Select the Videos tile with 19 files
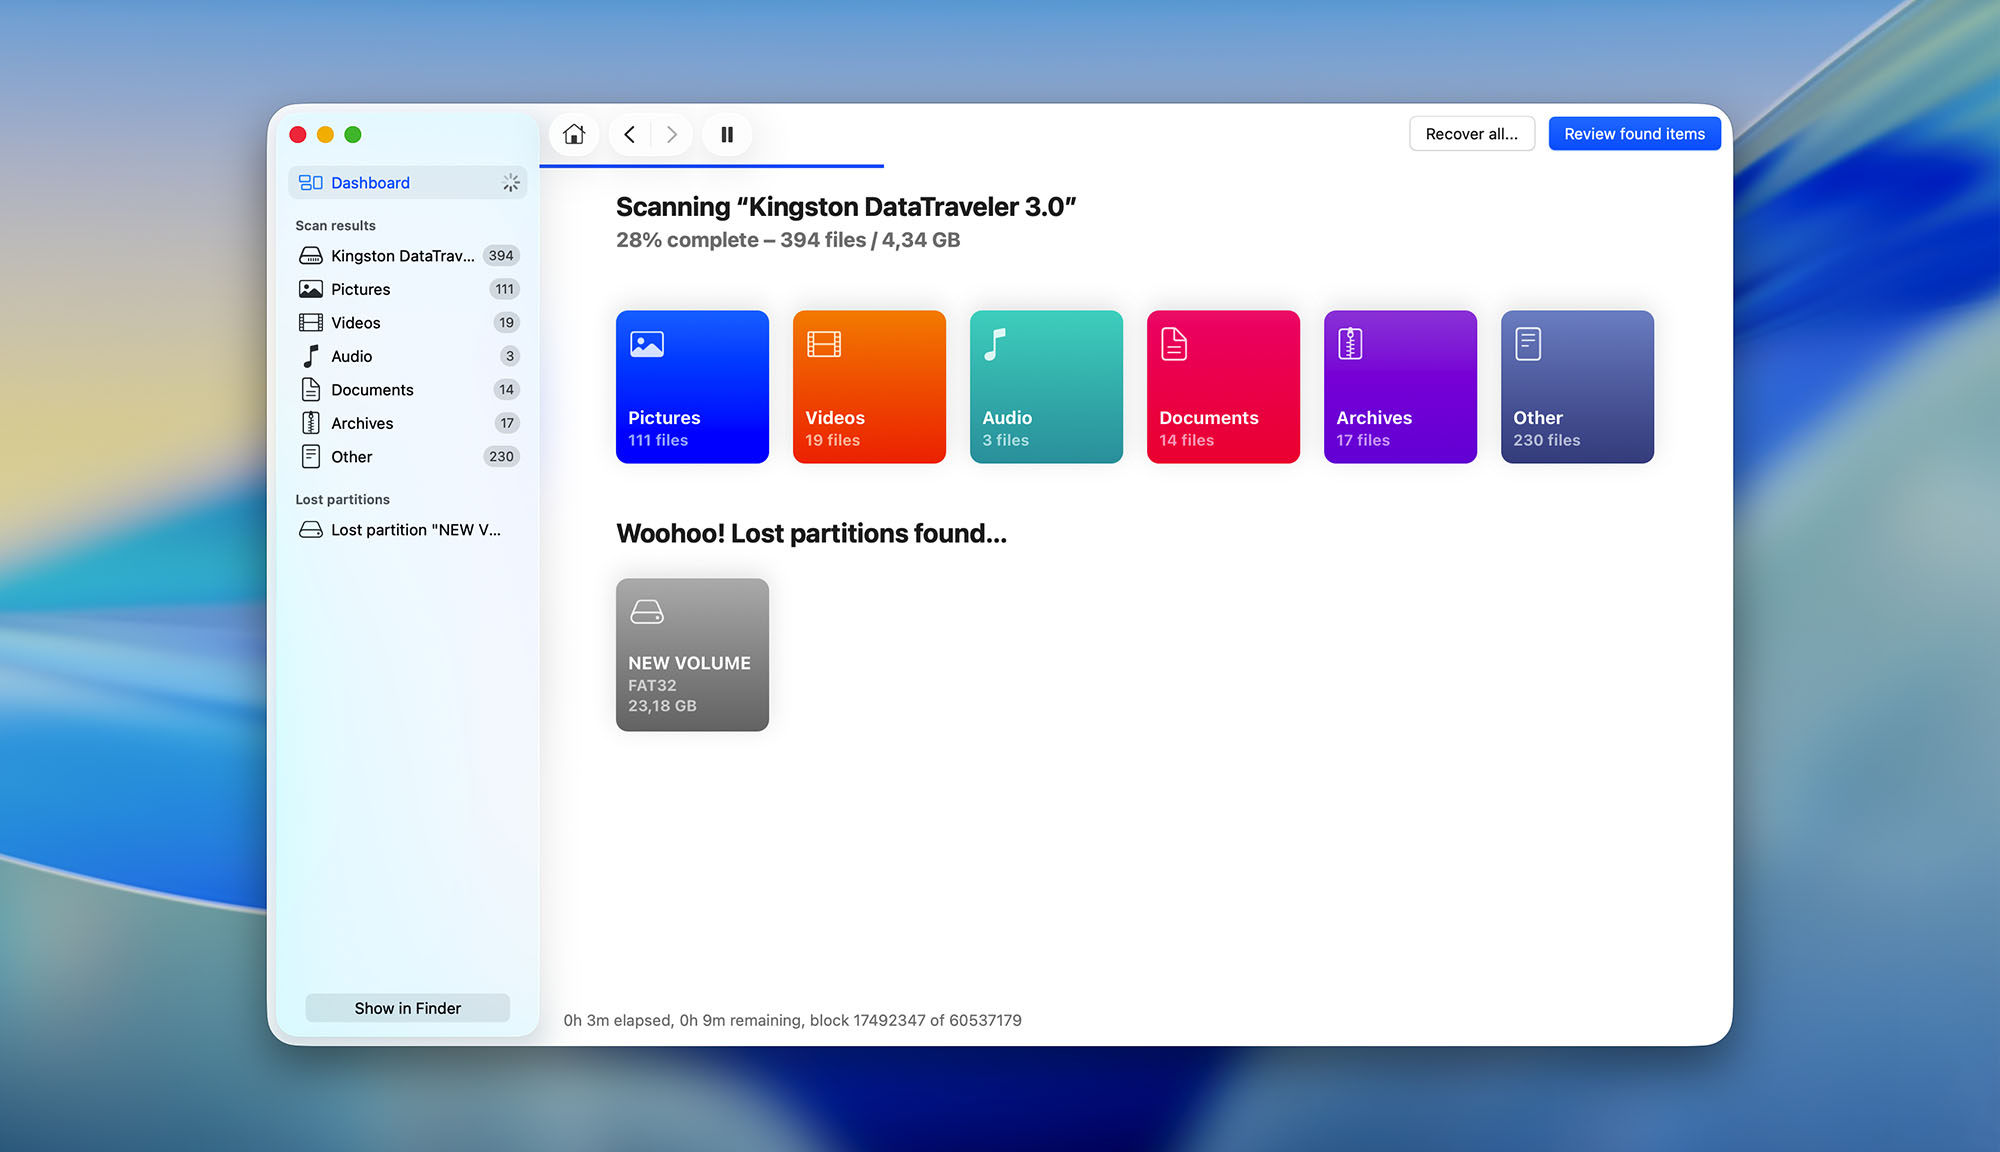The width and height of the screenshot is (2000, 1152). [869, 387]
